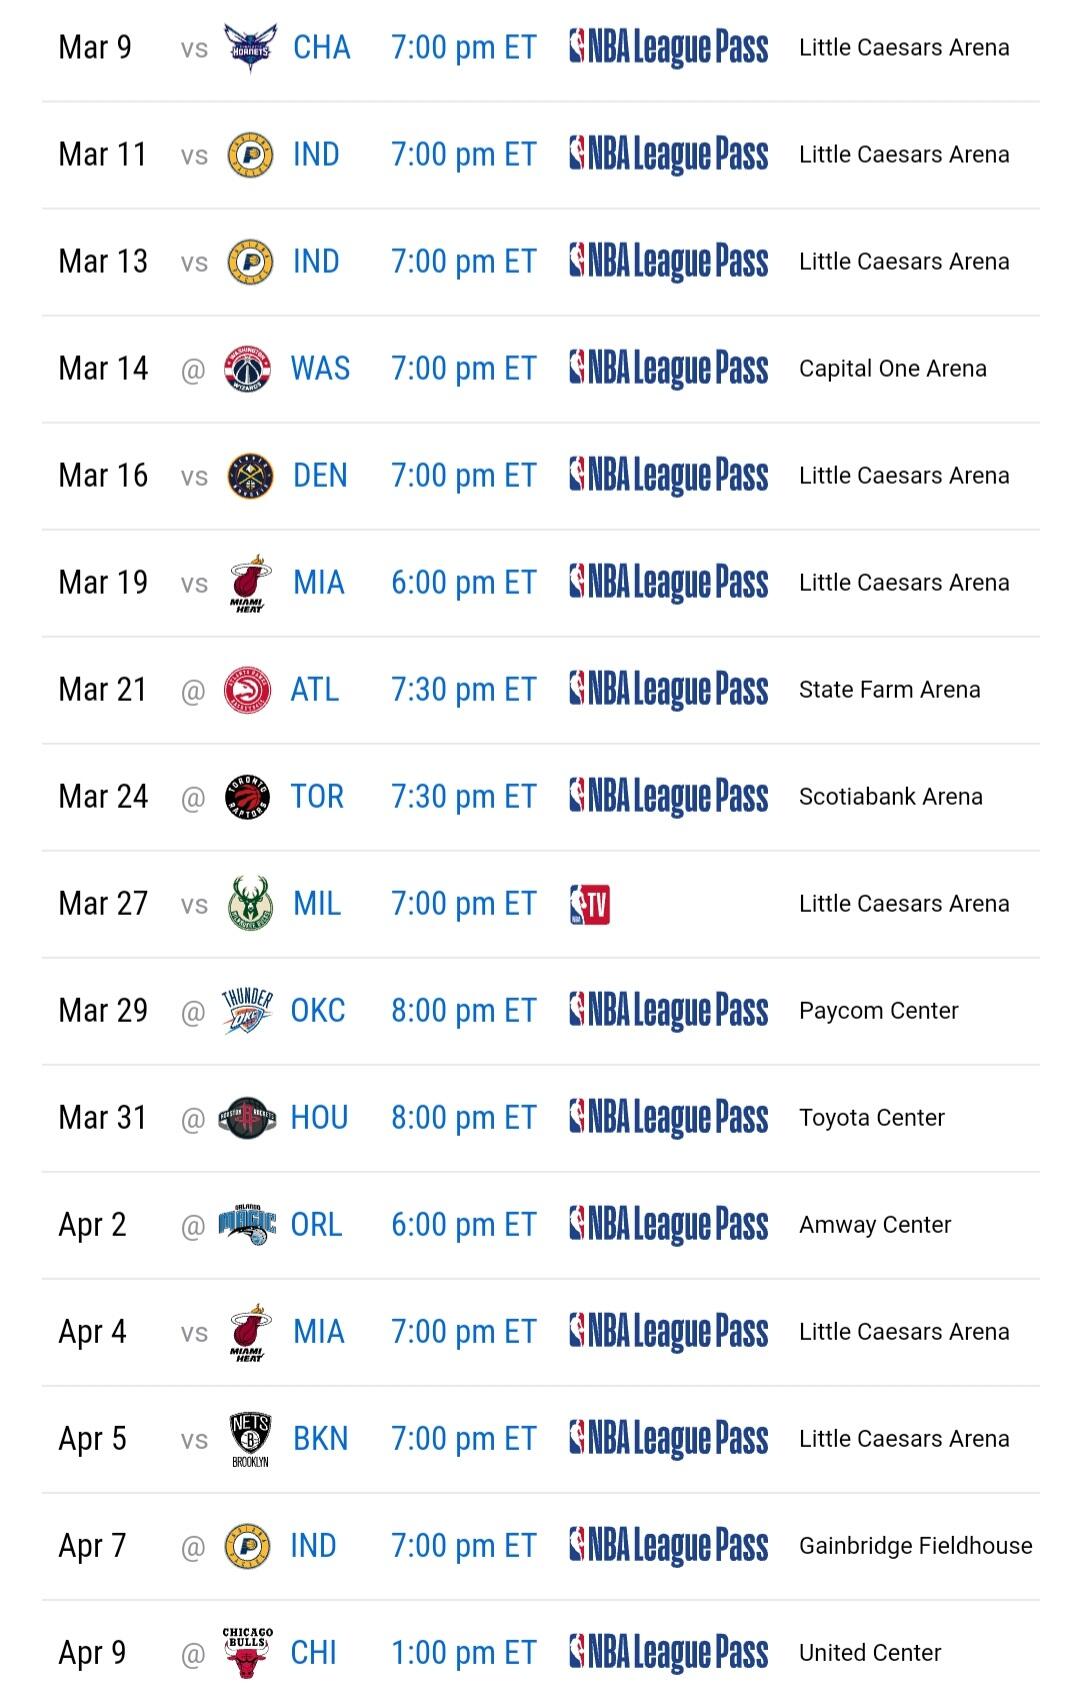Click the Atlanta Hawks logo icon

pyautogui.click(x=247, y=690)
